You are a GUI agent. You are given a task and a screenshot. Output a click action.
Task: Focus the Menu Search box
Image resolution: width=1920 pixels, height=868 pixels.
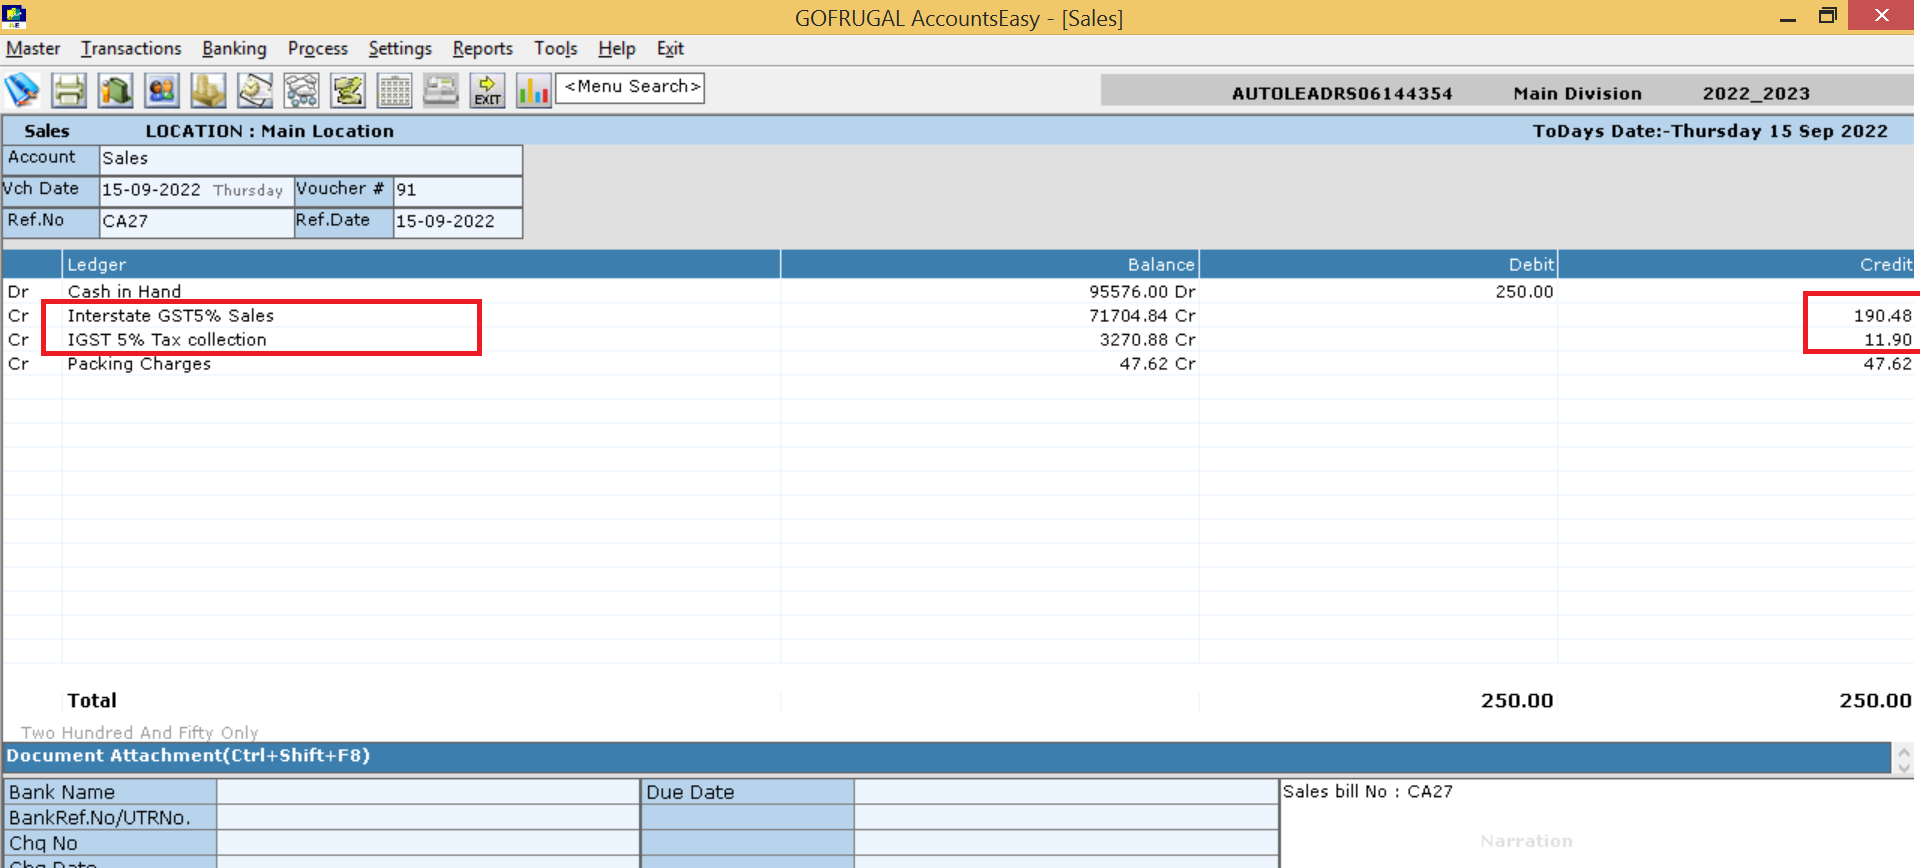(630, 87)
